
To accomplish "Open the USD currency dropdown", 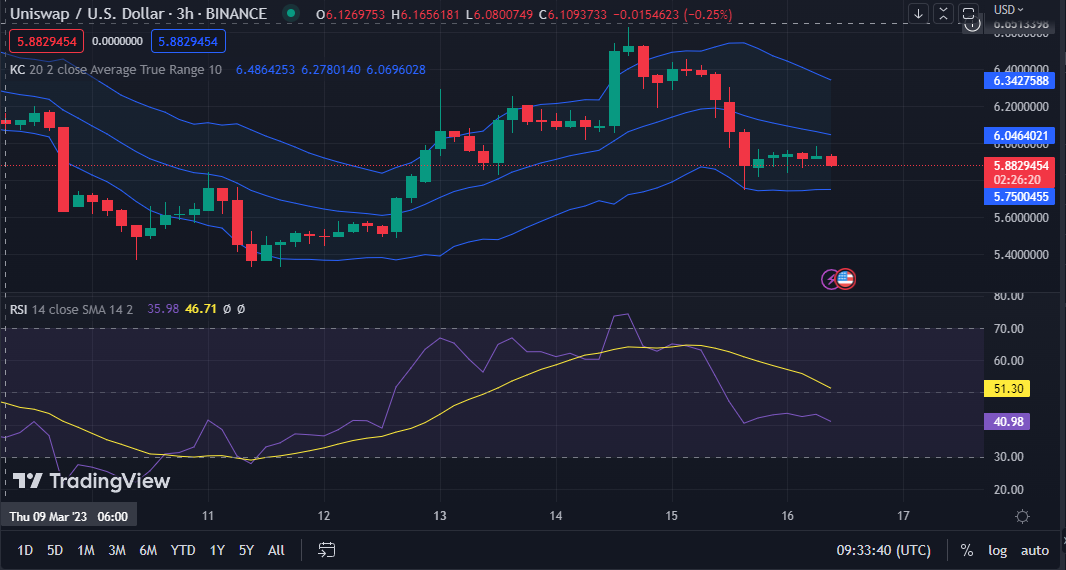I will pos(1008,9).
